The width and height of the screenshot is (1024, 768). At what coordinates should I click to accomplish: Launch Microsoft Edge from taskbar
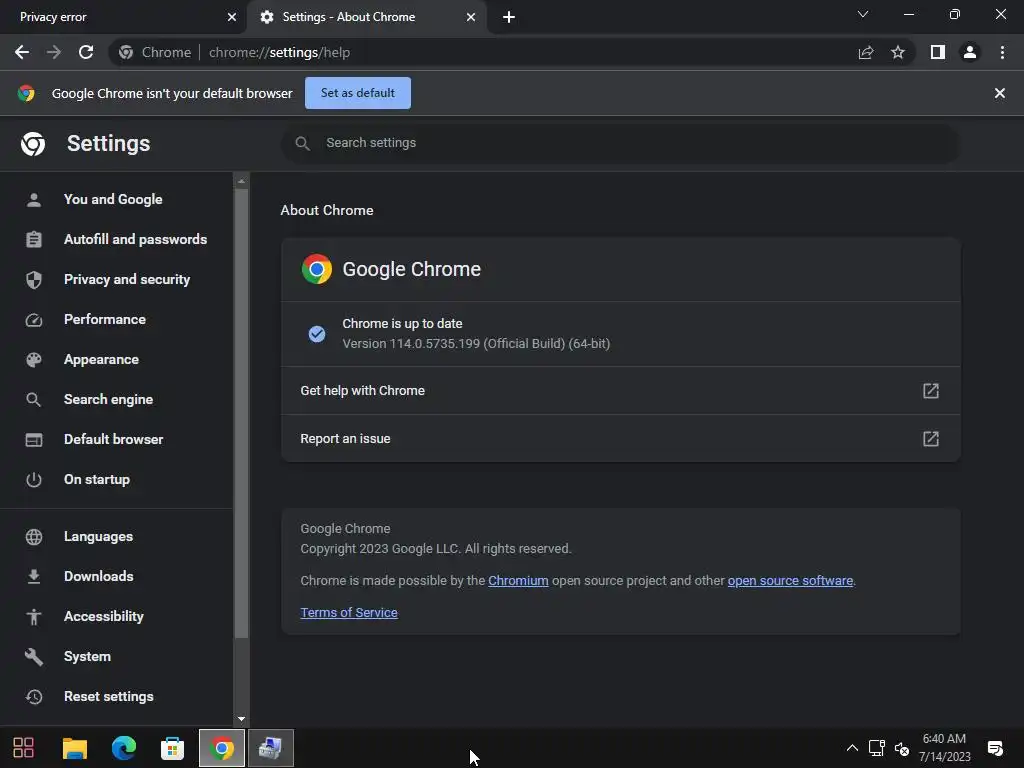point(123,748)
